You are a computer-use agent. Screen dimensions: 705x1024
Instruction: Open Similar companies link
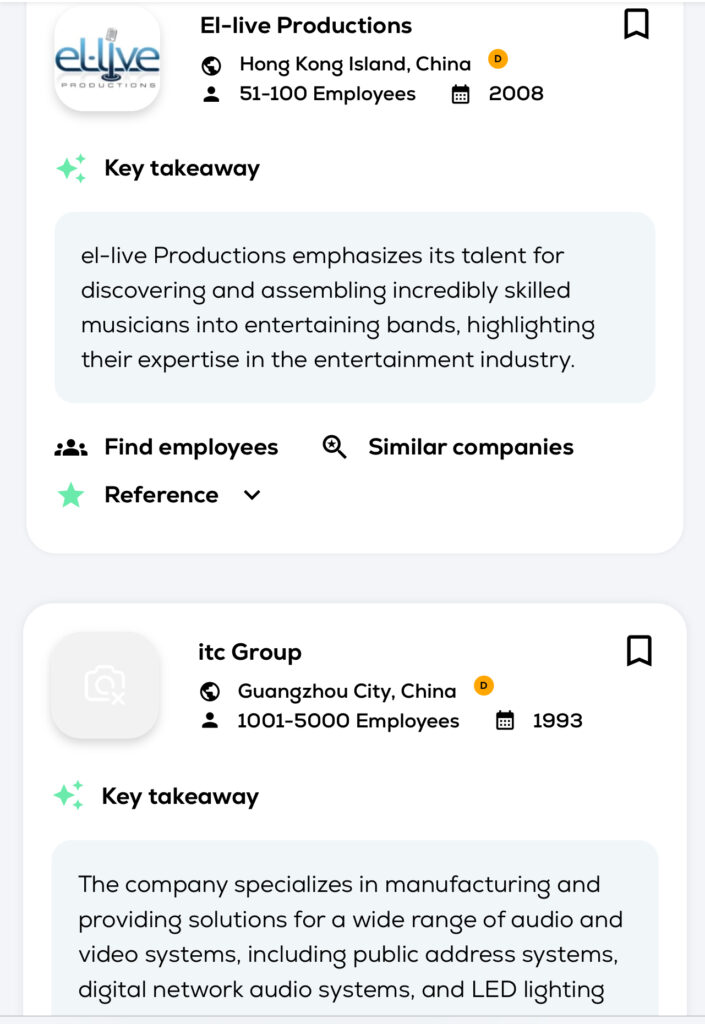pos(470,447)
